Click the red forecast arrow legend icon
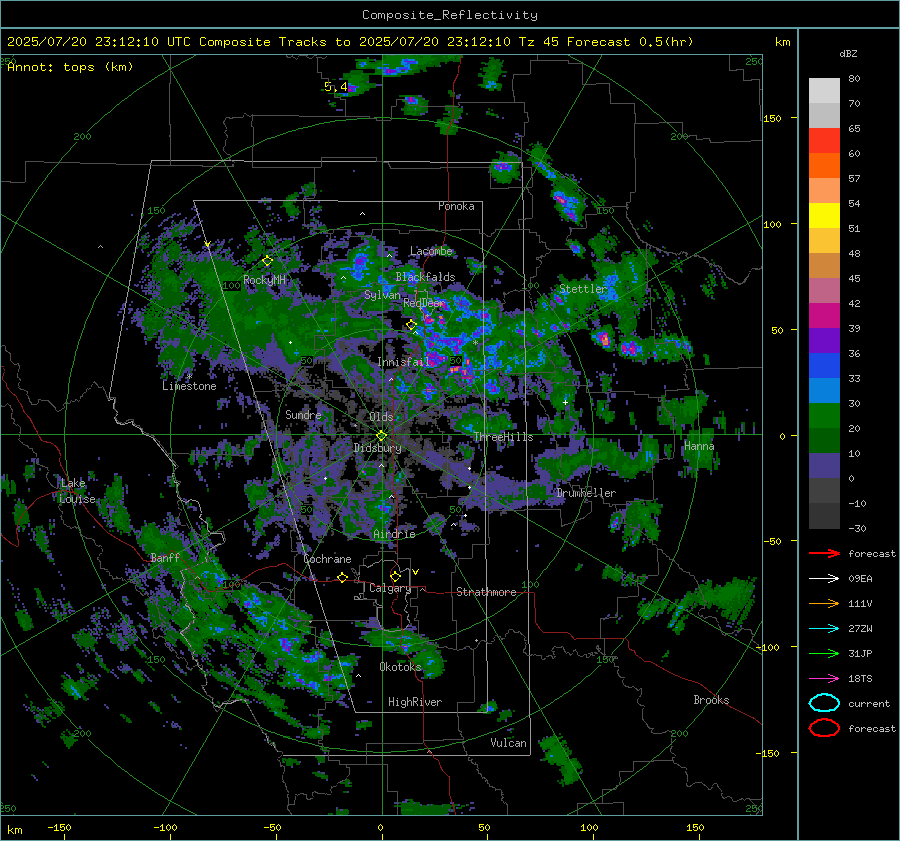 825,553
